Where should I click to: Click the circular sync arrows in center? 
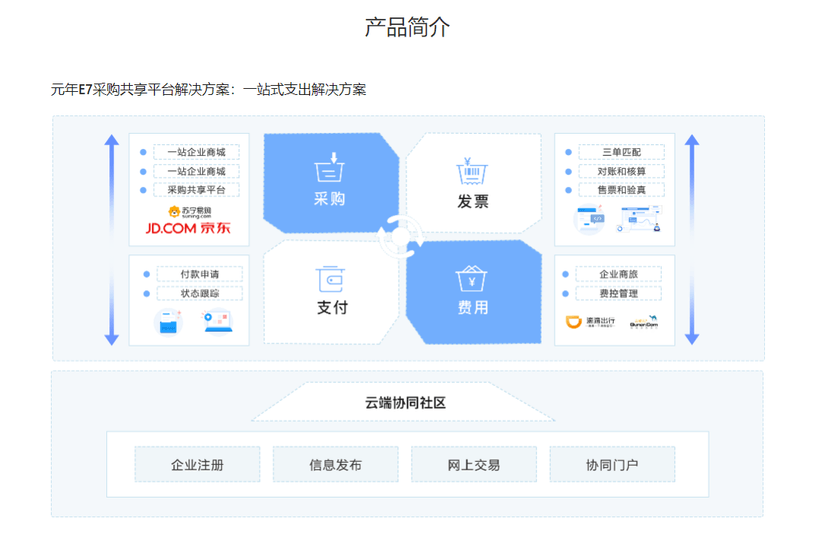[x=402, y=238]
